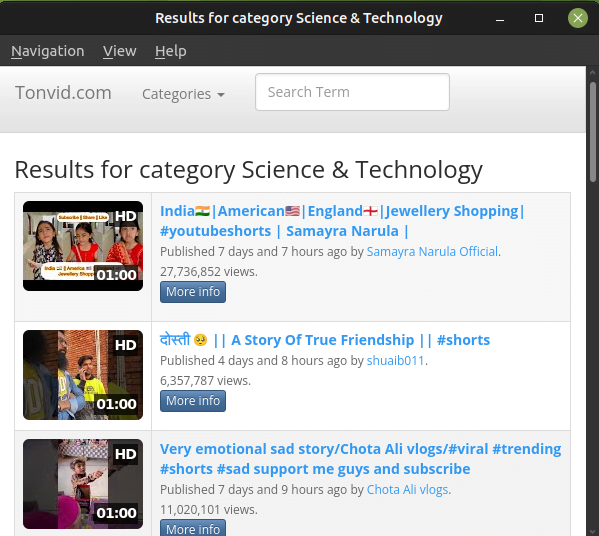Open the View menu
Viewport: 599px width, 536px height.
120,51
